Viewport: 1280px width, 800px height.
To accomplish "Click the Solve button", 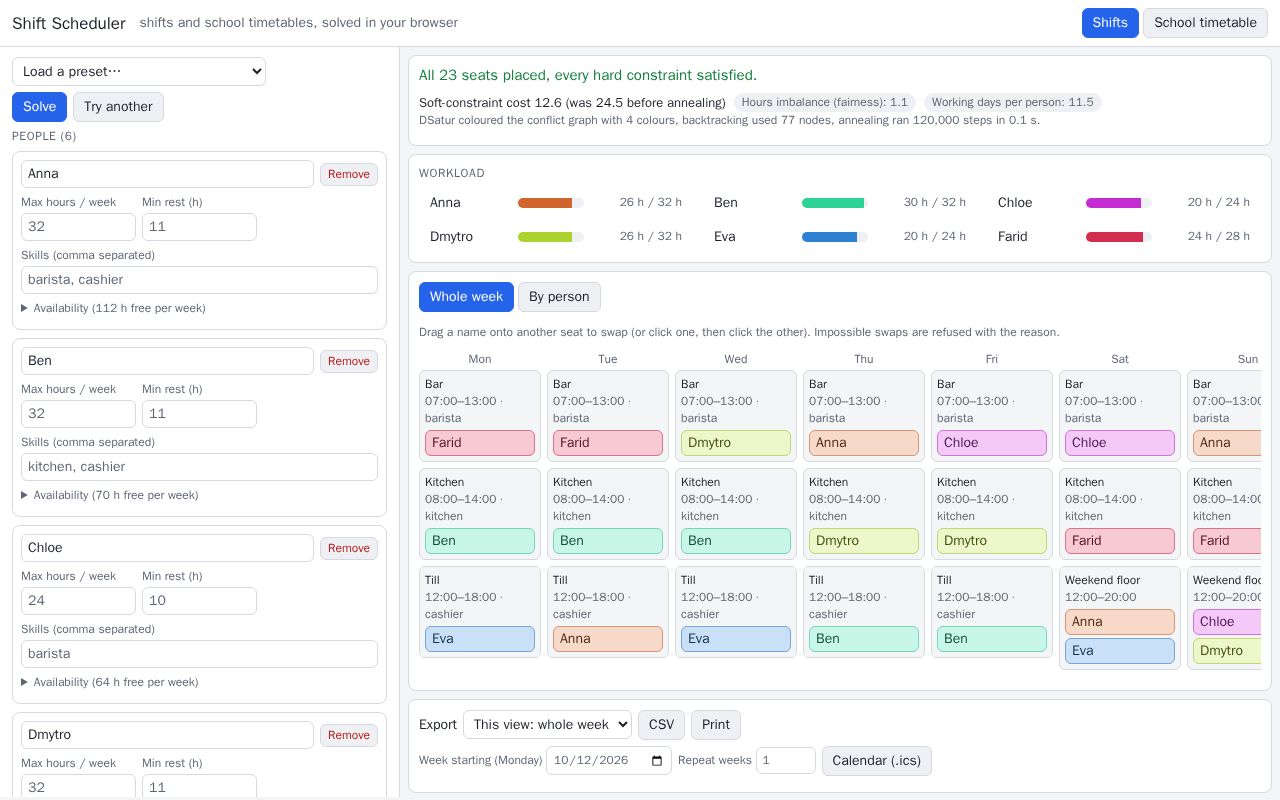I will [40, 107].
